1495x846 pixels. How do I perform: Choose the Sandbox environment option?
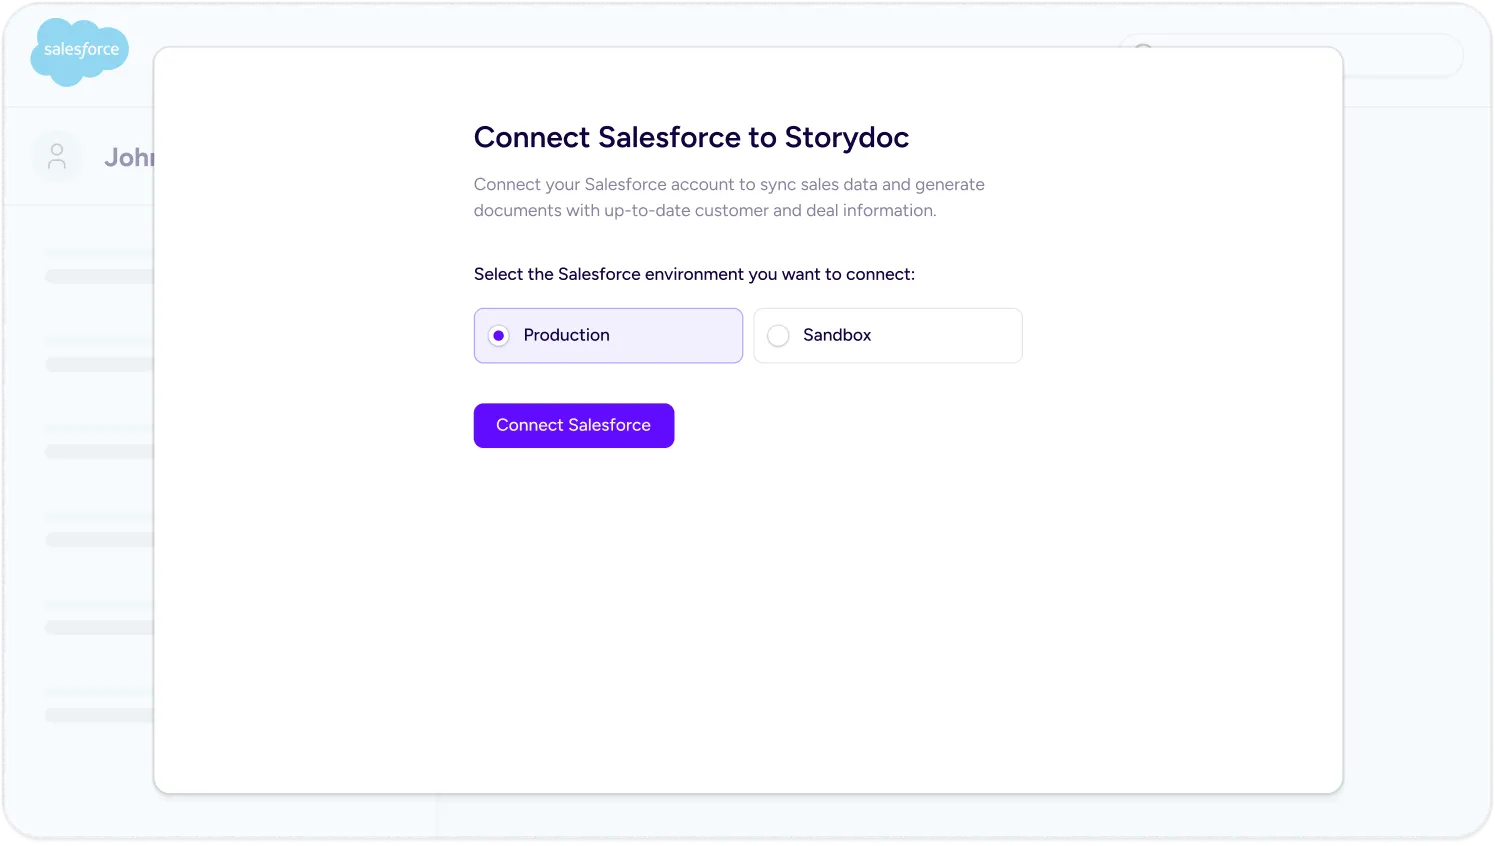(x=887, y=335)
